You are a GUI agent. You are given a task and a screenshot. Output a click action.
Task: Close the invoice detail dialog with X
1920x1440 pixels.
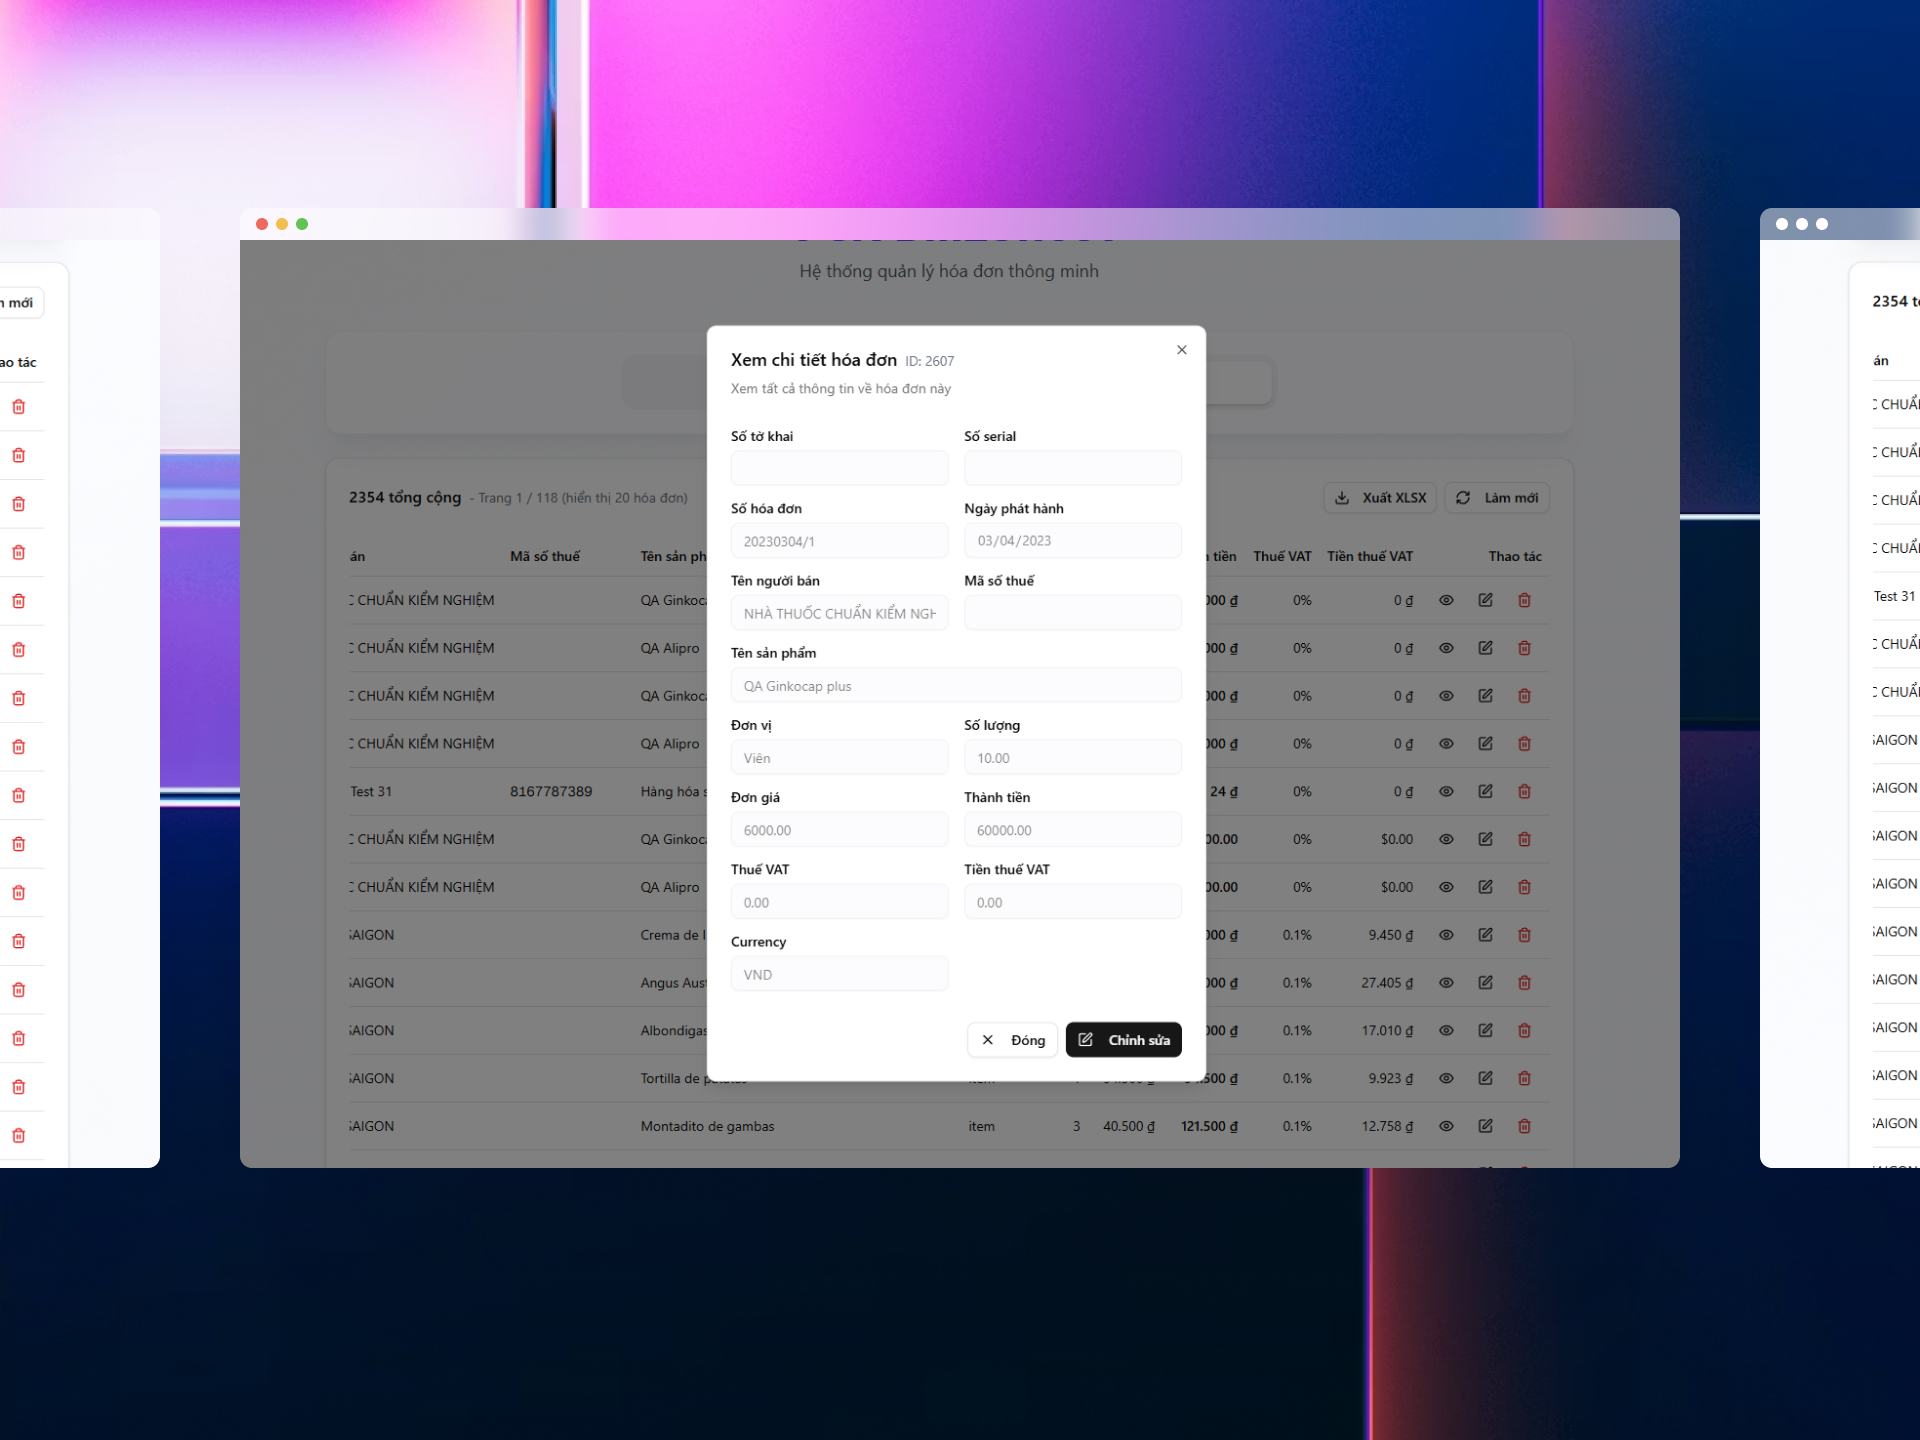click(1181, 350)
